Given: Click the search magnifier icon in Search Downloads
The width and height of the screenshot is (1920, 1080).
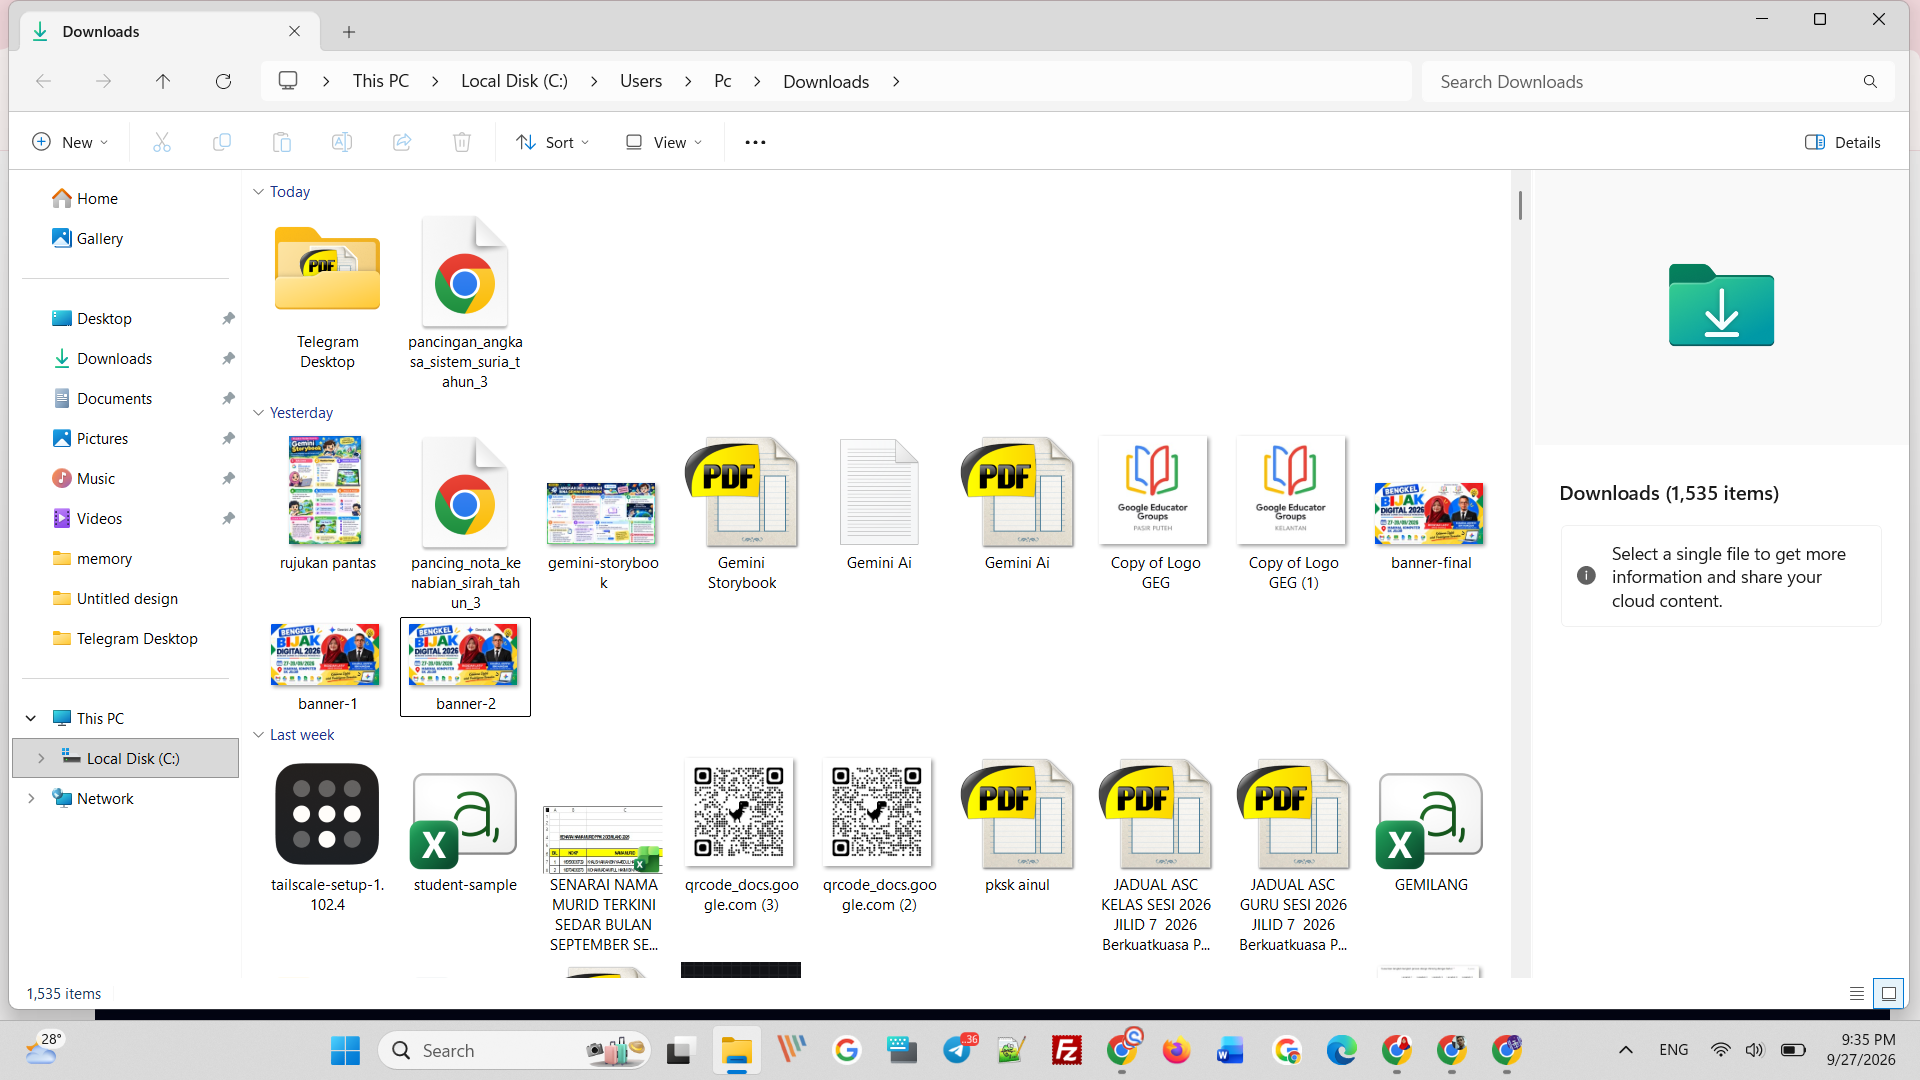Looking at the screenshot, I should pyautogui.click(x=1870, y=82).
